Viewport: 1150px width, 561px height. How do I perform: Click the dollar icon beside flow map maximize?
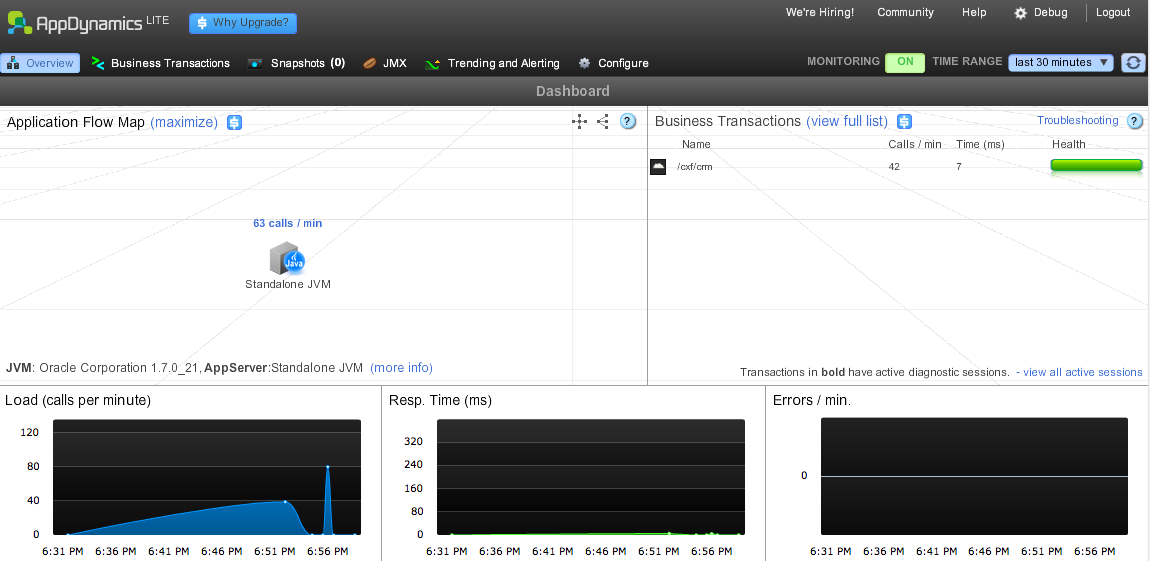(234, 122)
